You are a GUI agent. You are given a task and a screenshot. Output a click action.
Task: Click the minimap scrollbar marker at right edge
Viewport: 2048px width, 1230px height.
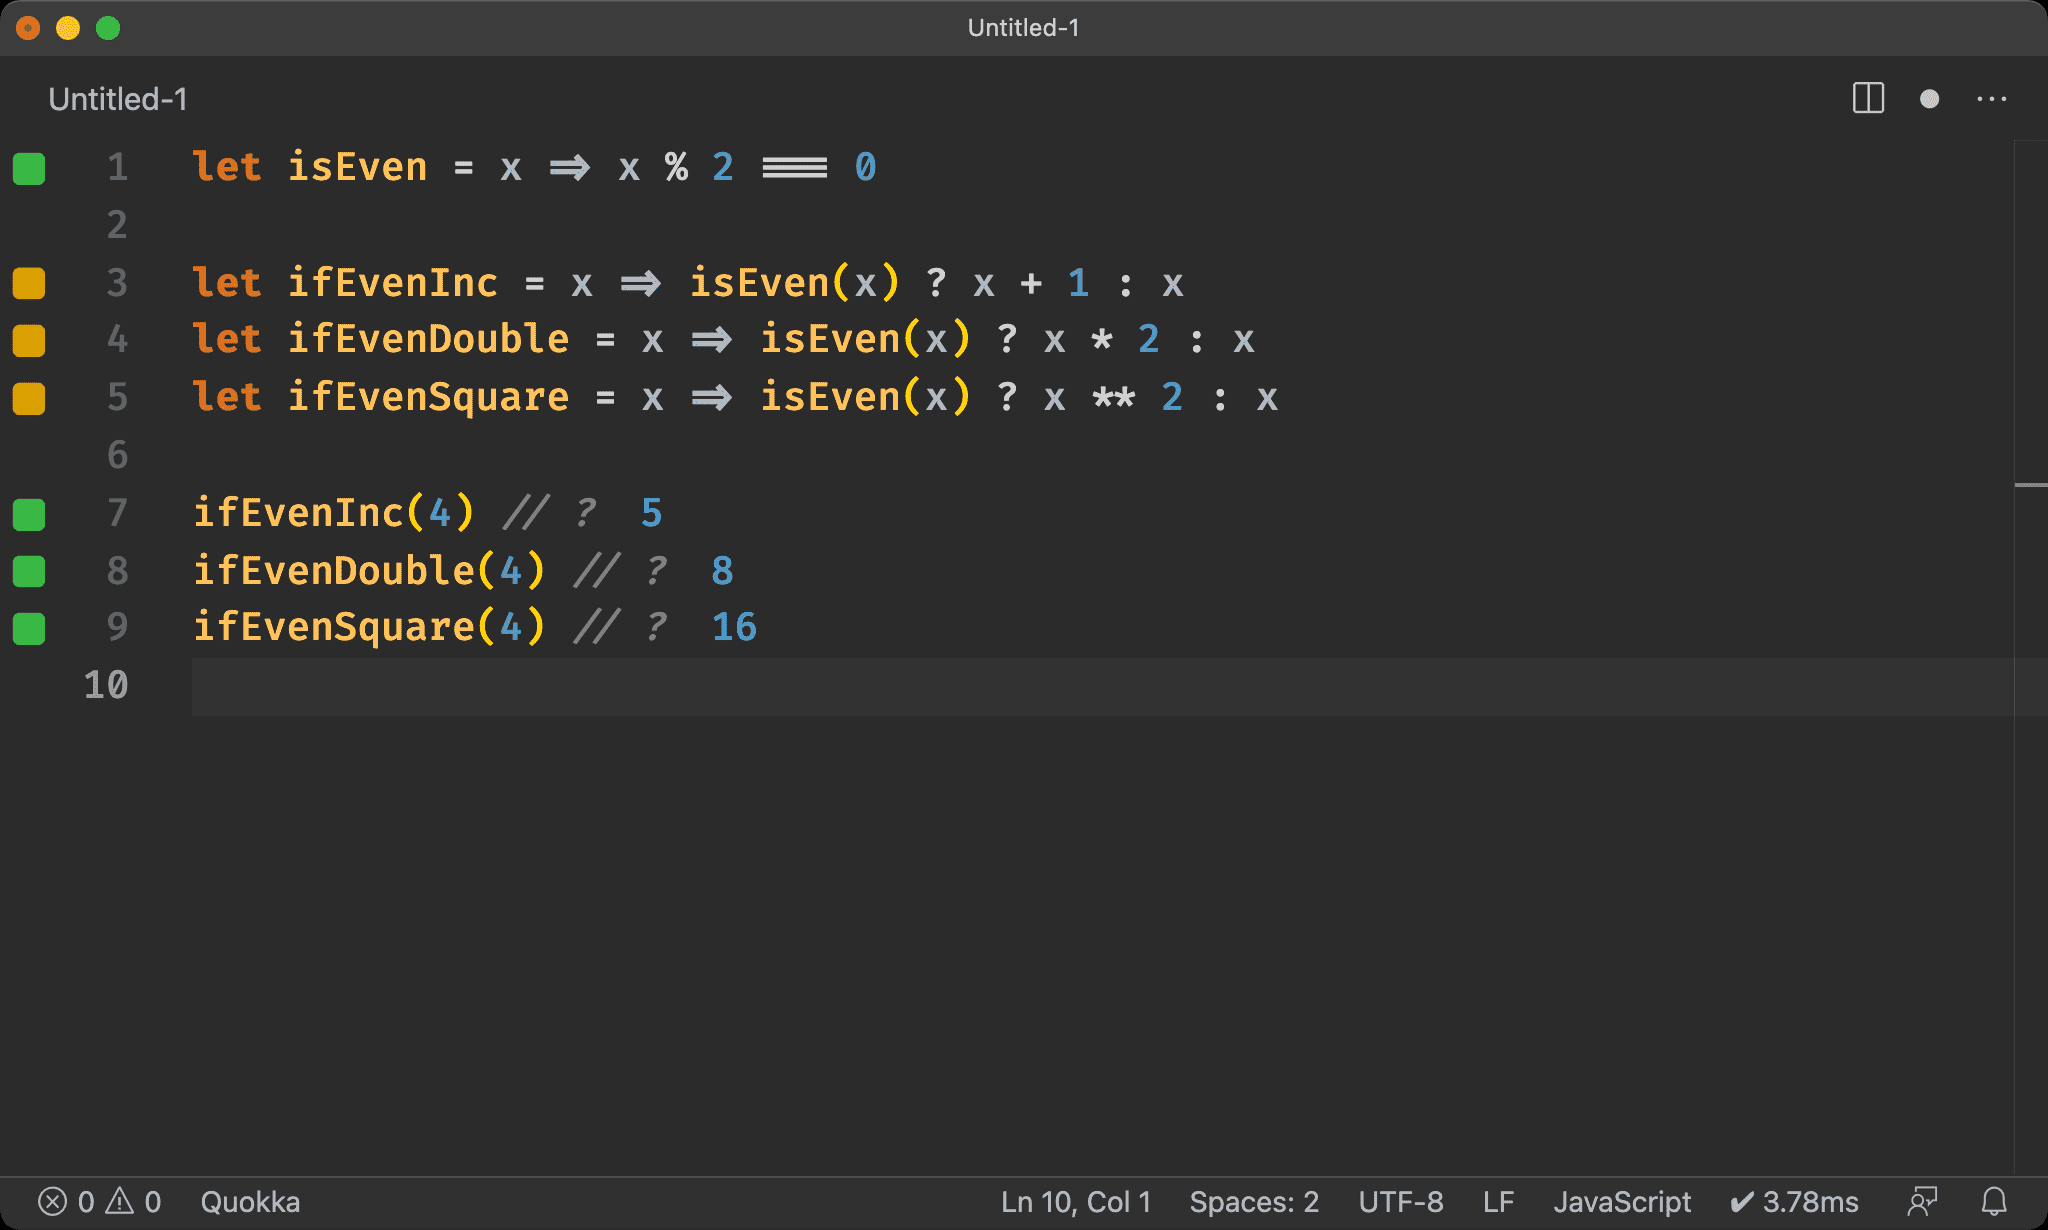click(2031, 485)
